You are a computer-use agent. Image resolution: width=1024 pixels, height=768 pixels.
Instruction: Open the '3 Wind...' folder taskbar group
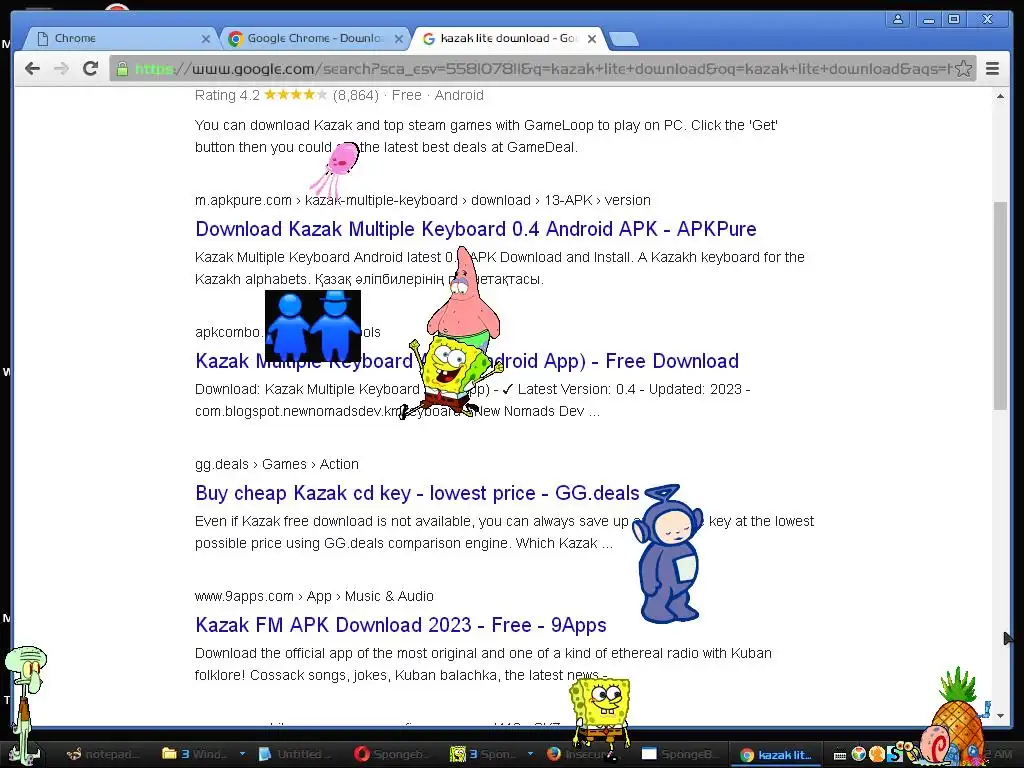click(x=194, y=754)
